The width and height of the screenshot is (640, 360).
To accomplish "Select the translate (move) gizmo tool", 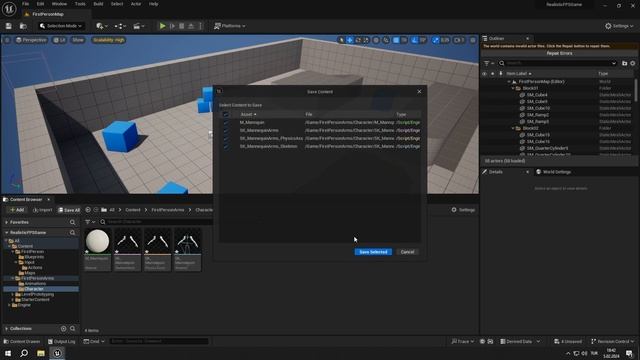I will (x=350, y=40).
